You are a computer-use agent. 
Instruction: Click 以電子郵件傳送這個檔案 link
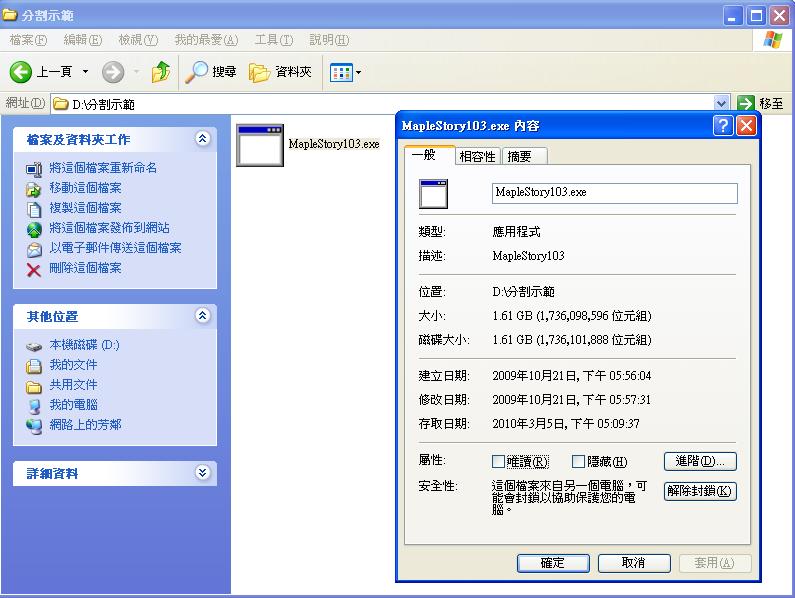coord(115,248)
